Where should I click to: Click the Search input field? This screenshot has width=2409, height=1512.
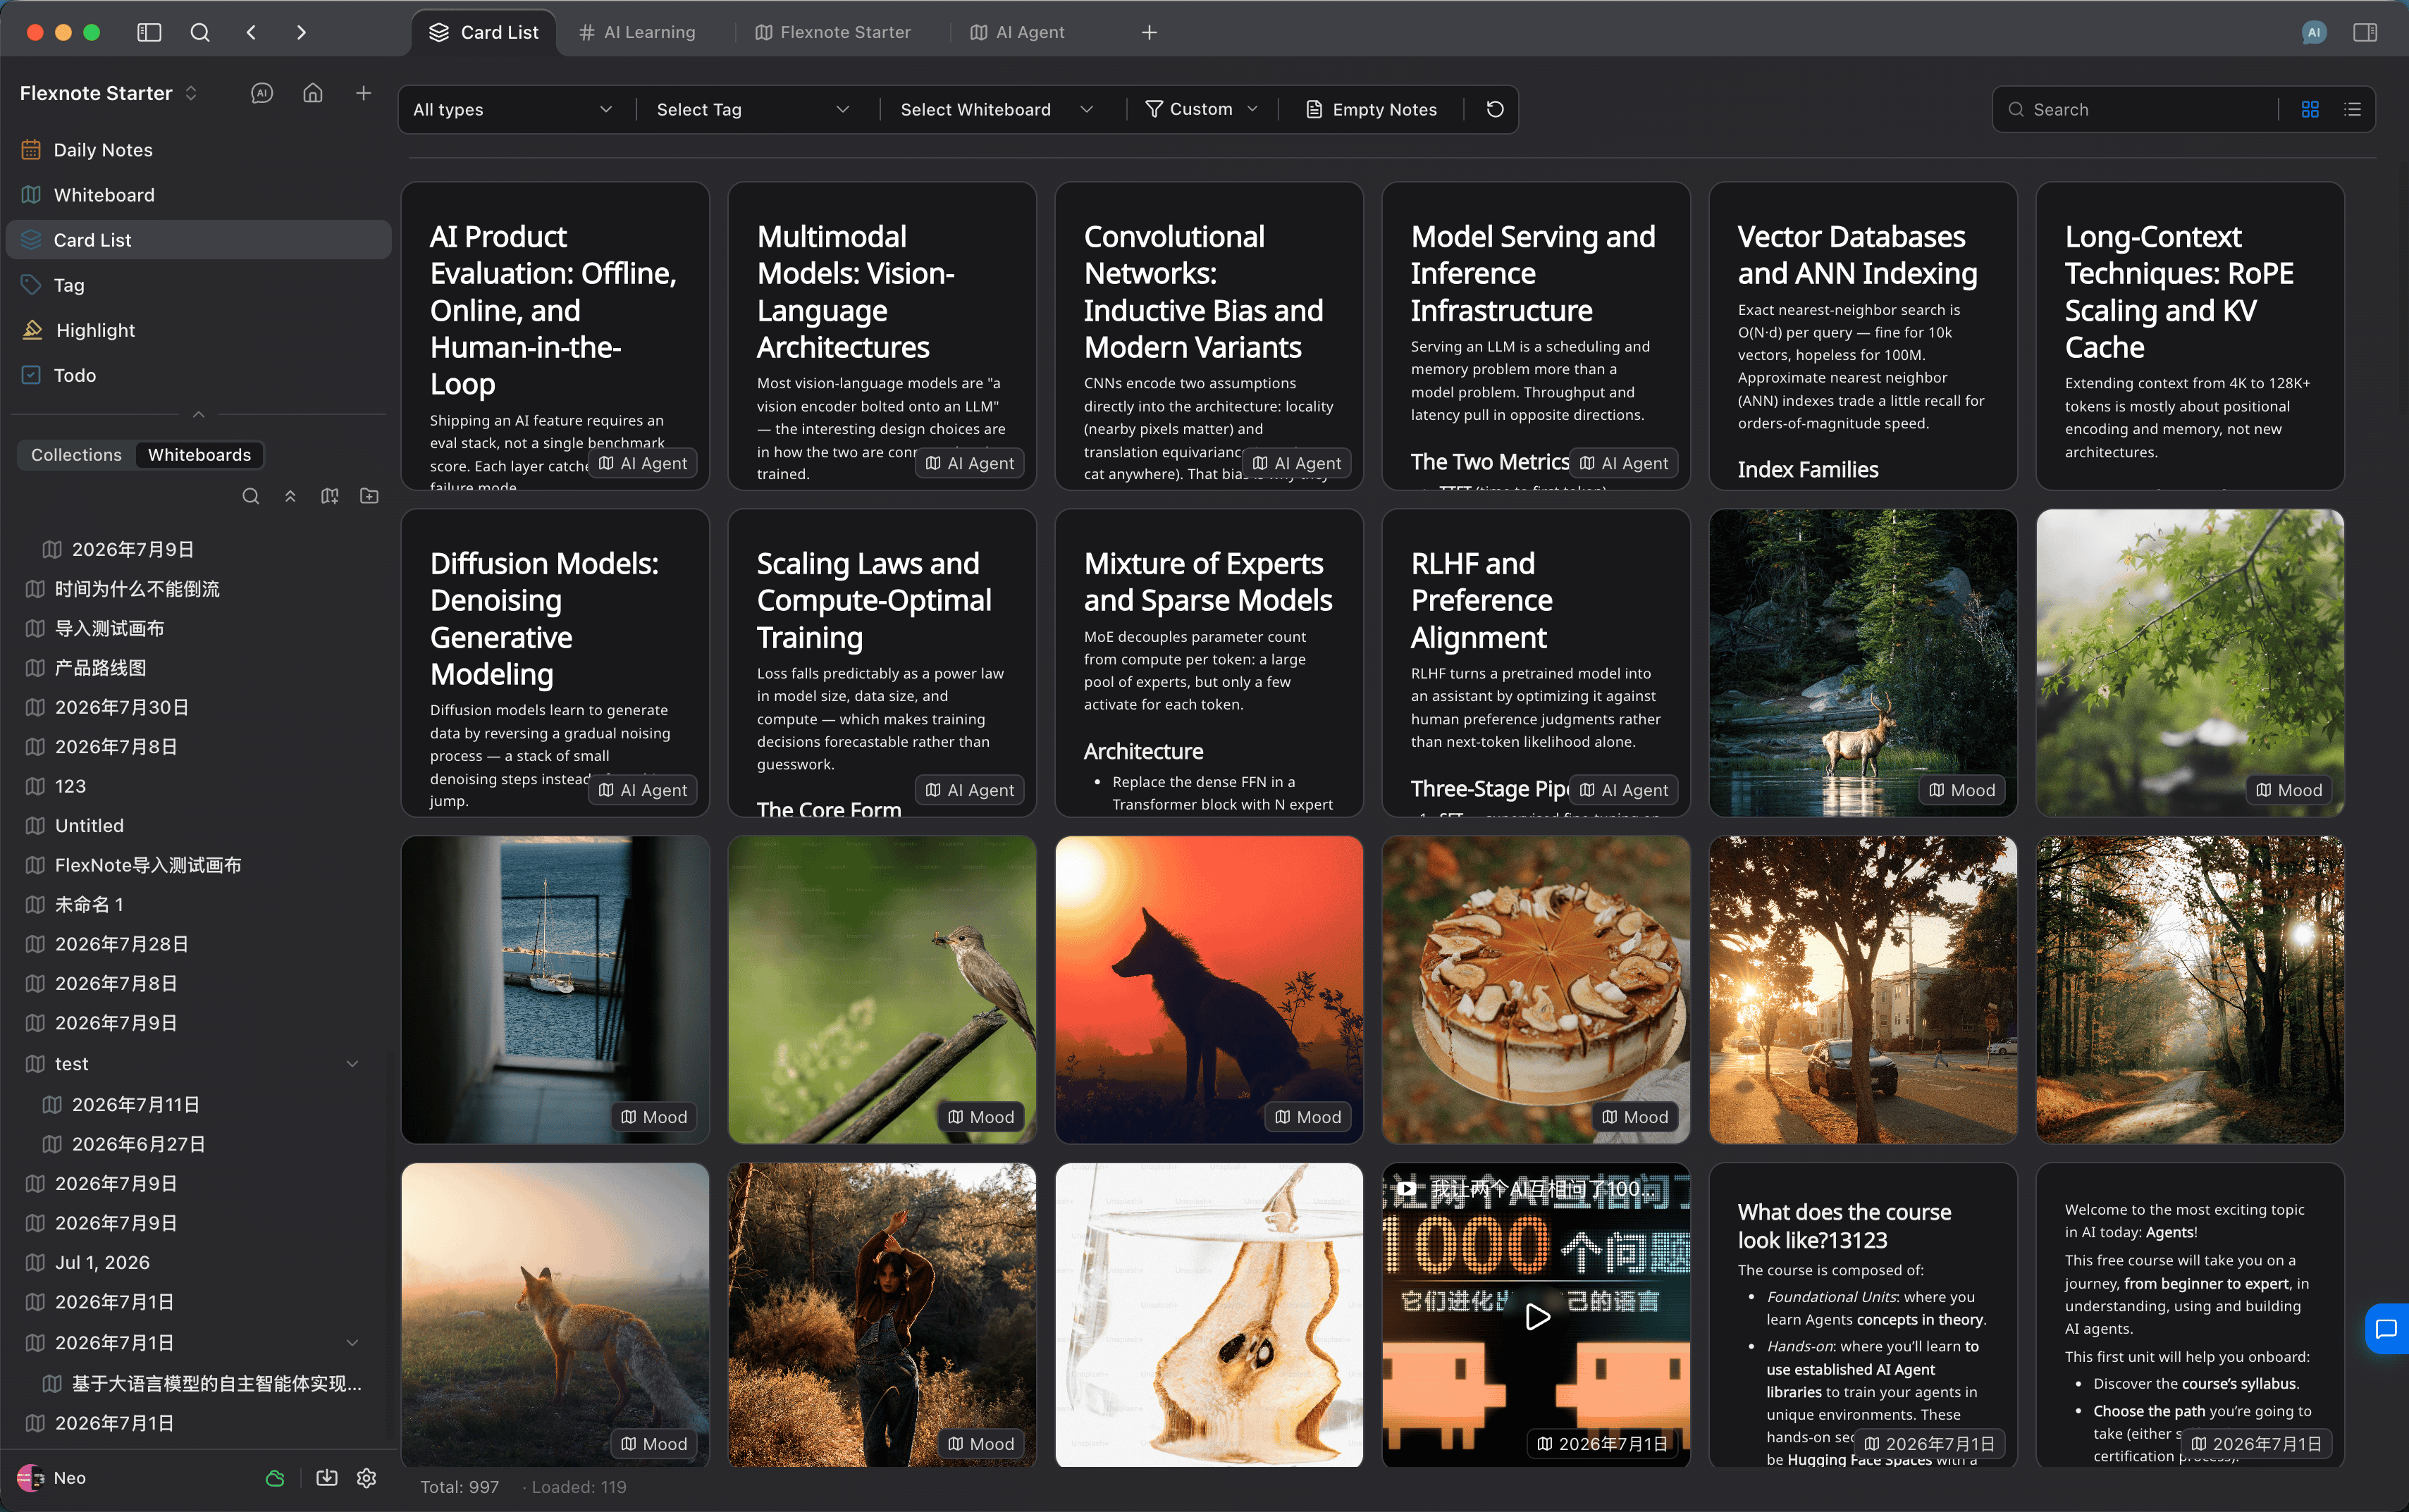(x=2140, y=109)
